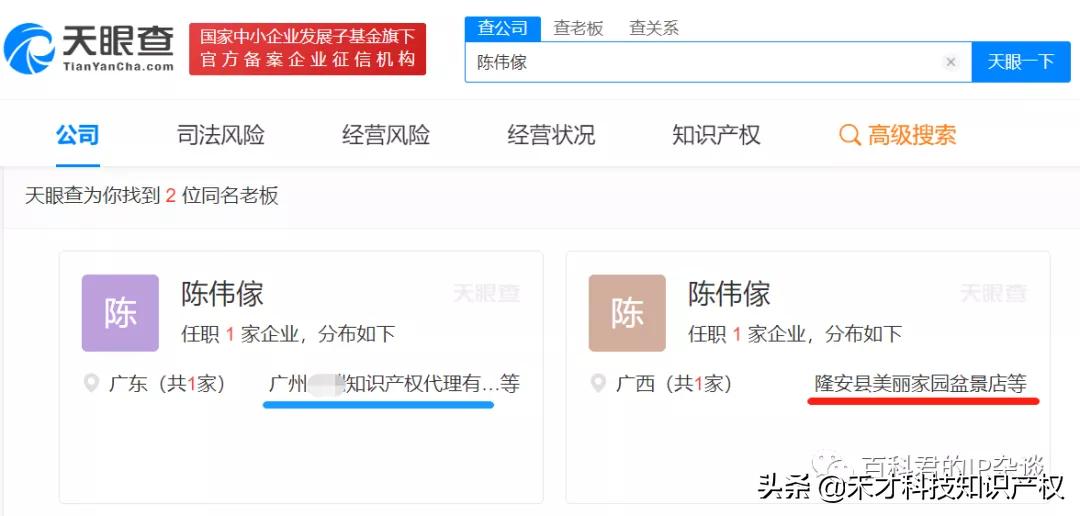Image resolution: width=1080 pixels, height=516 pixels.
Task: Click the 天眼一下 search button
Action: (1021, 62)
